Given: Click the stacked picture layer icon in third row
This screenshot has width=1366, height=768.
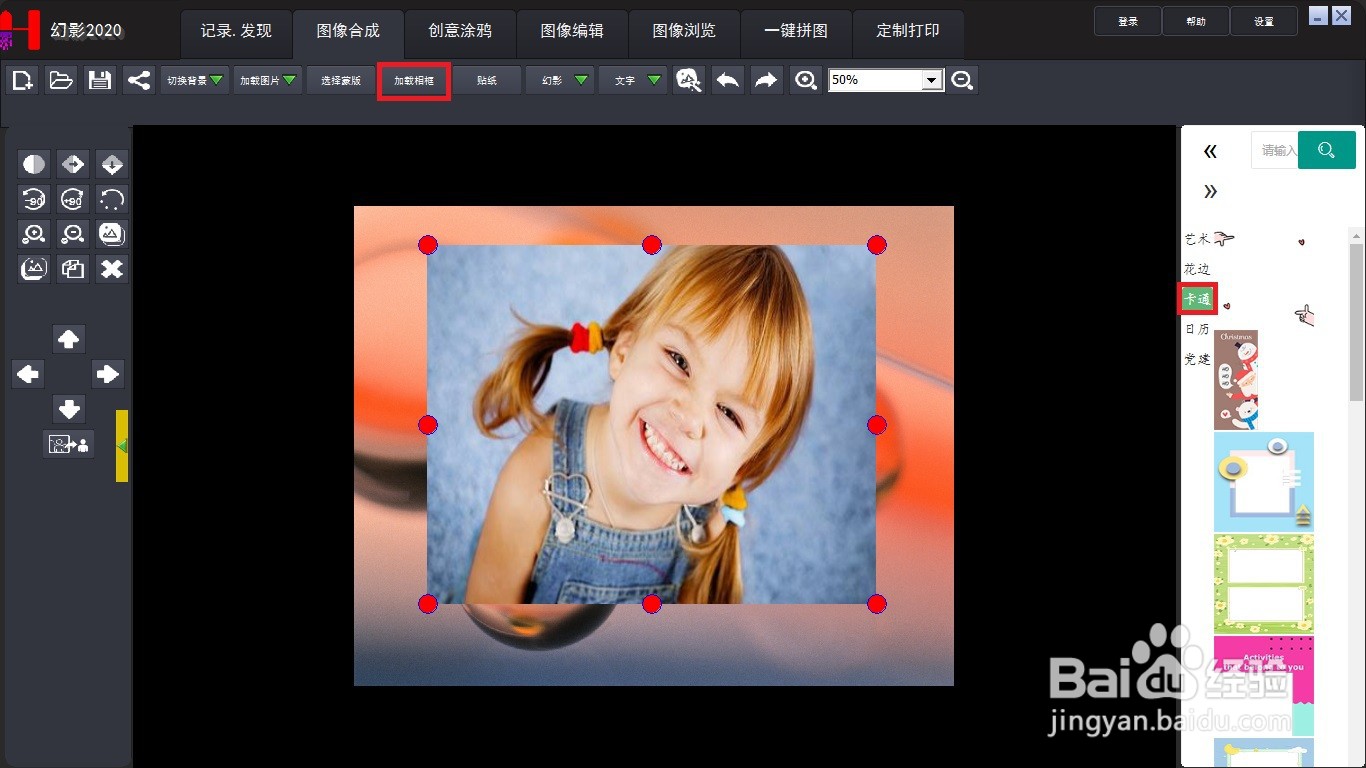Looking at the screenshot, I should (112, 234).
